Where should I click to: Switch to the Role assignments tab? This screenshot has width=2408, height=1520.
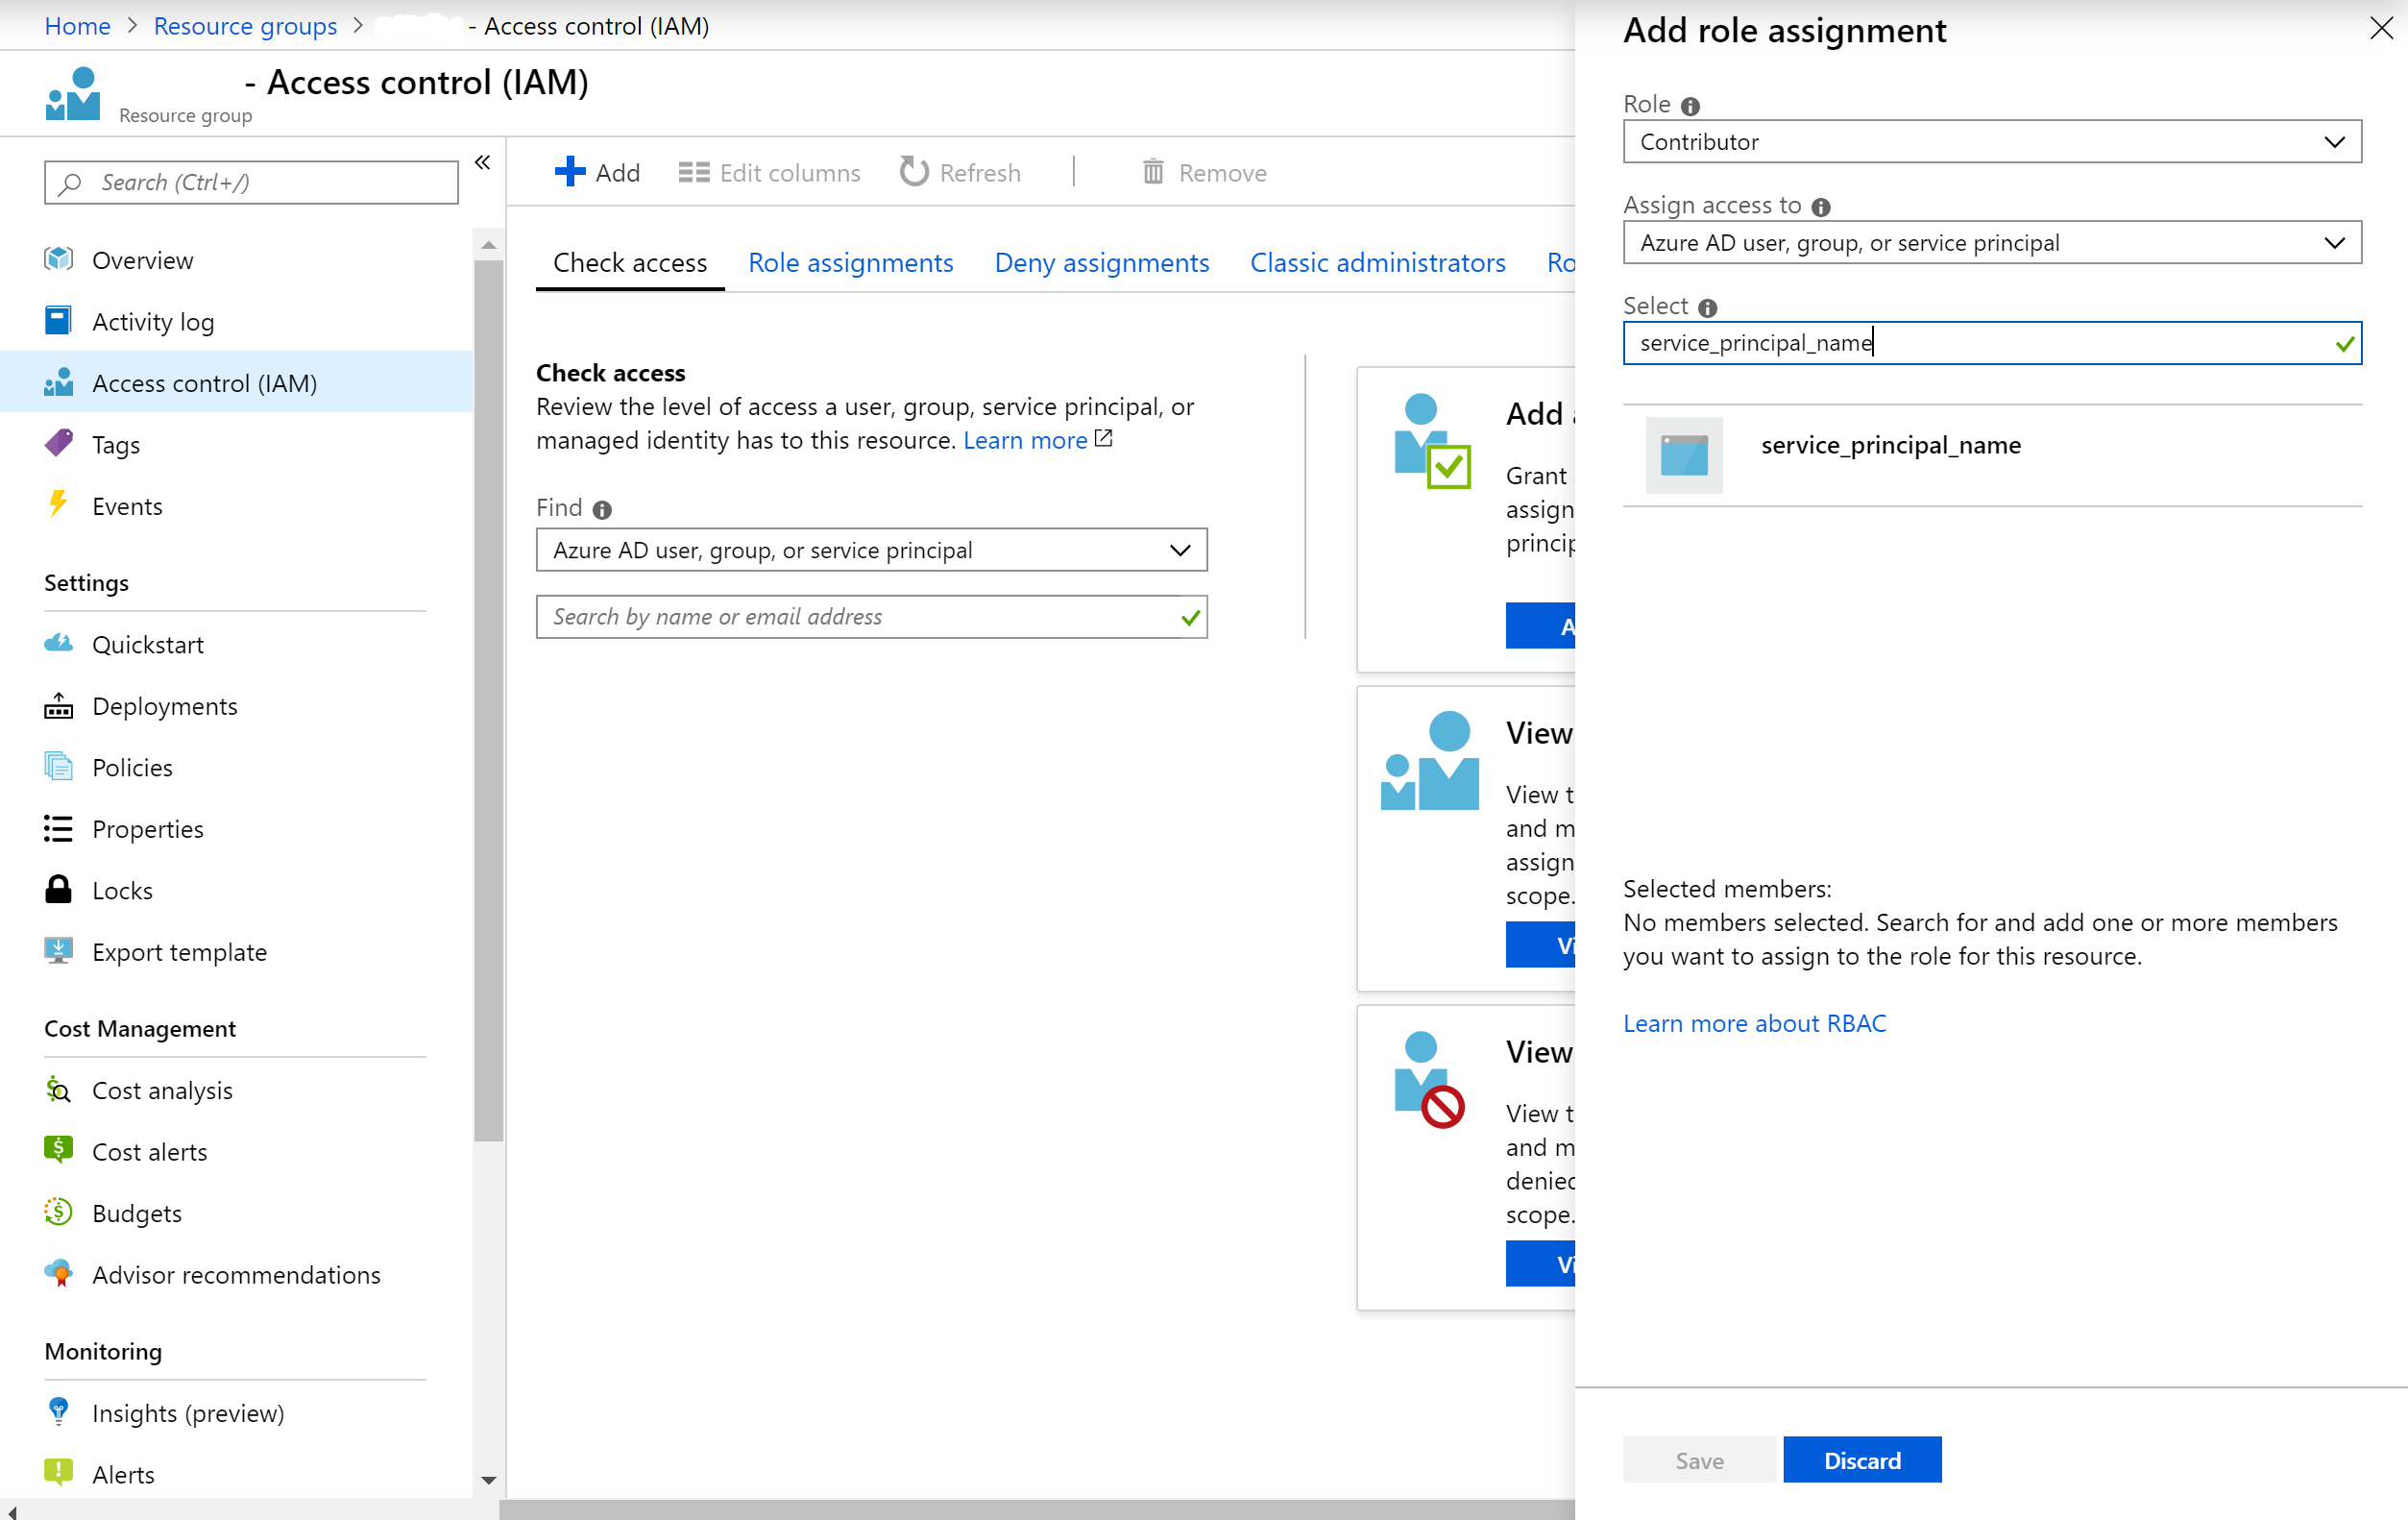coord(850,262)
